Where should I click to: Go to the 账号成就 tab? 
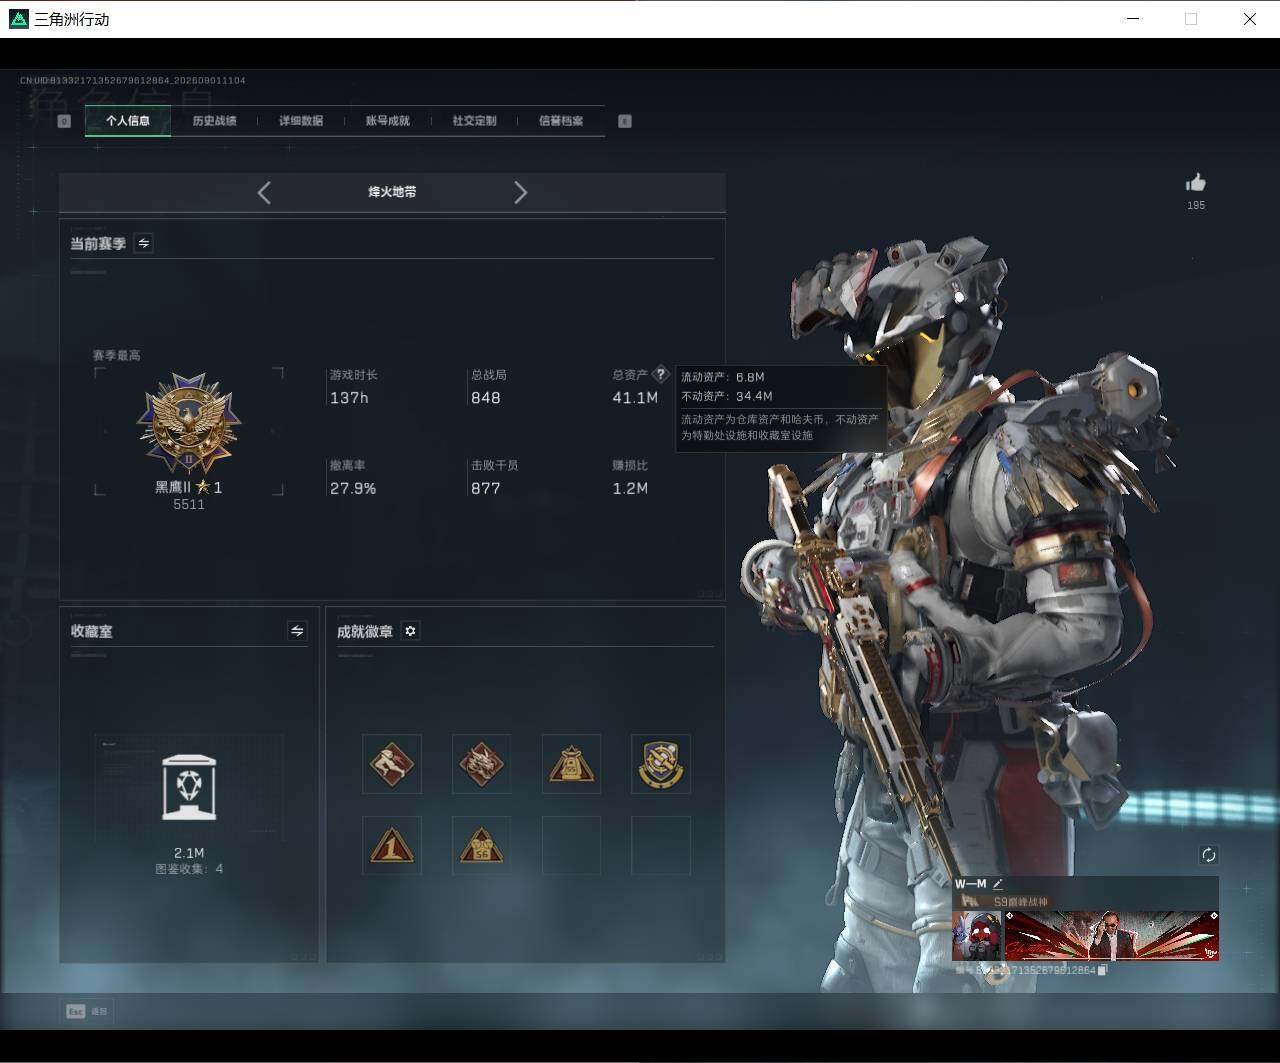point(388,121)
